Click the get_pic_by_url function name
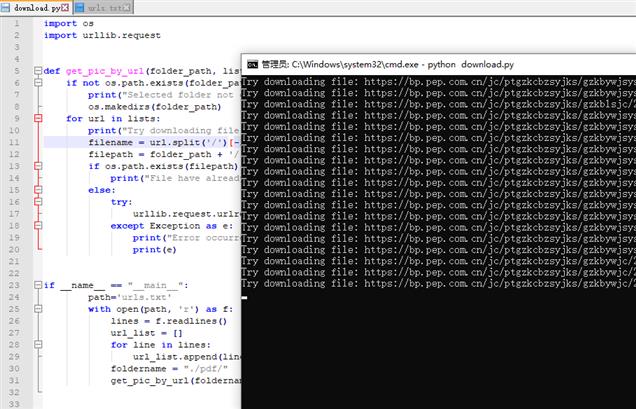This screenshot has height=409, width=636. 105,71
